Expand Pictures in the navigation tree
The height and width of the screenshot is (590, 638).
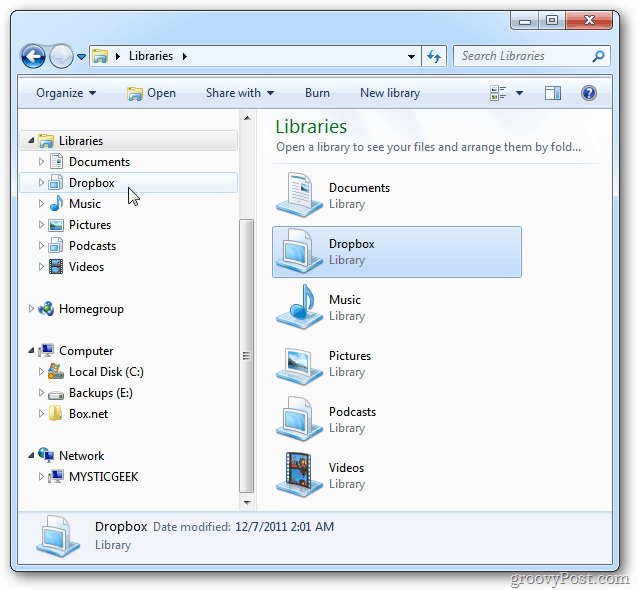tap(41, 225)
